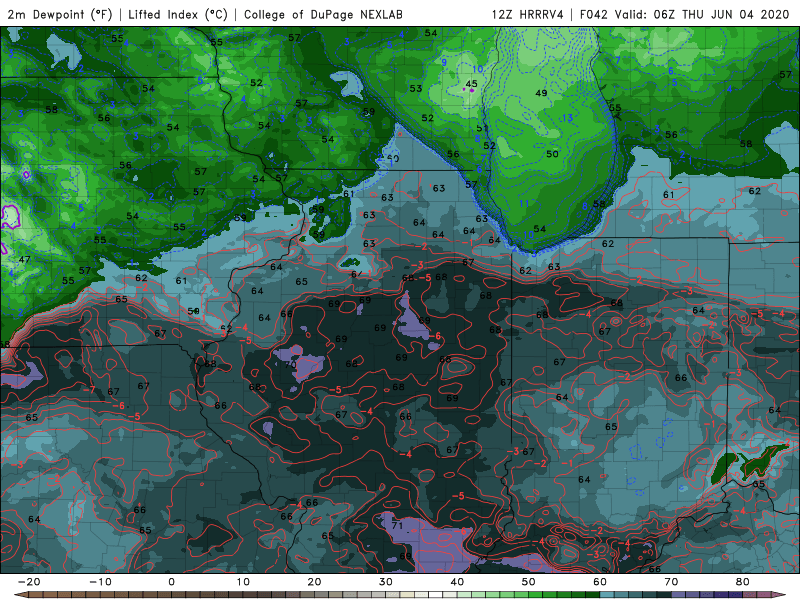Click the "2m Dewpoint (°F)" title text

click(x=60, y=14)
